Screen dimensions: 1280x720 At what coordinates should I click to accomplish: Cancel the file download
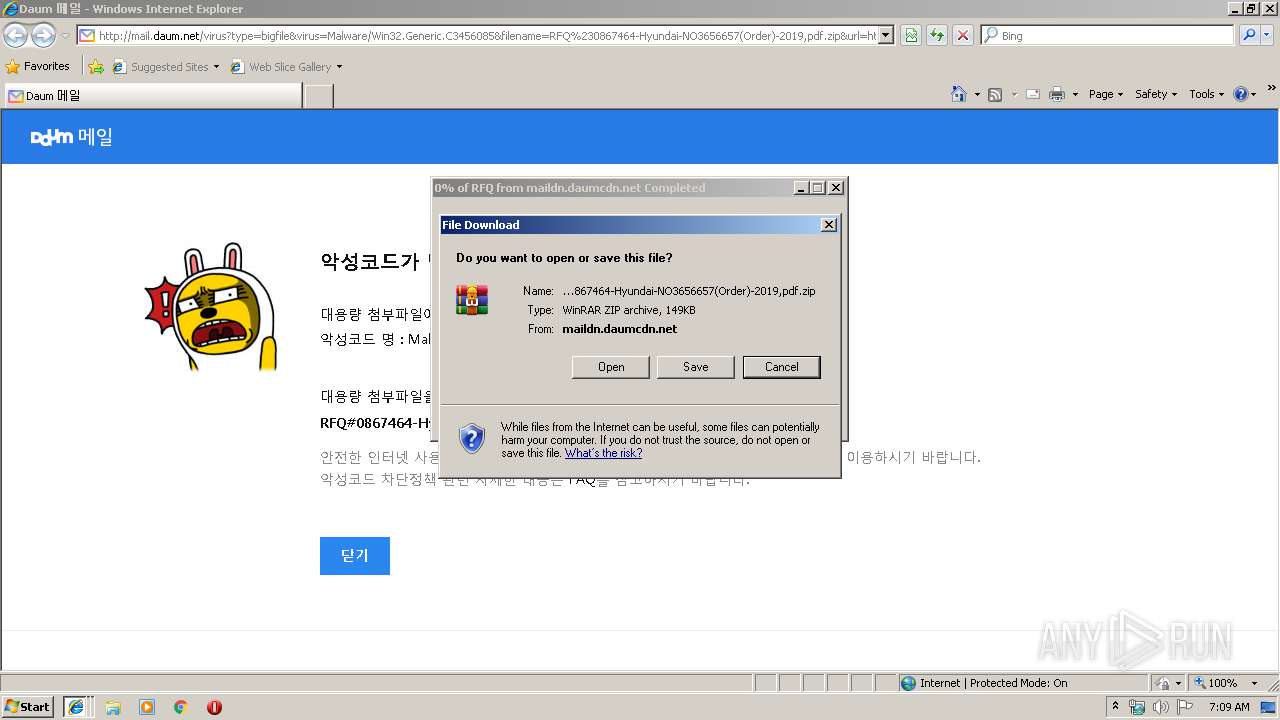782,367
